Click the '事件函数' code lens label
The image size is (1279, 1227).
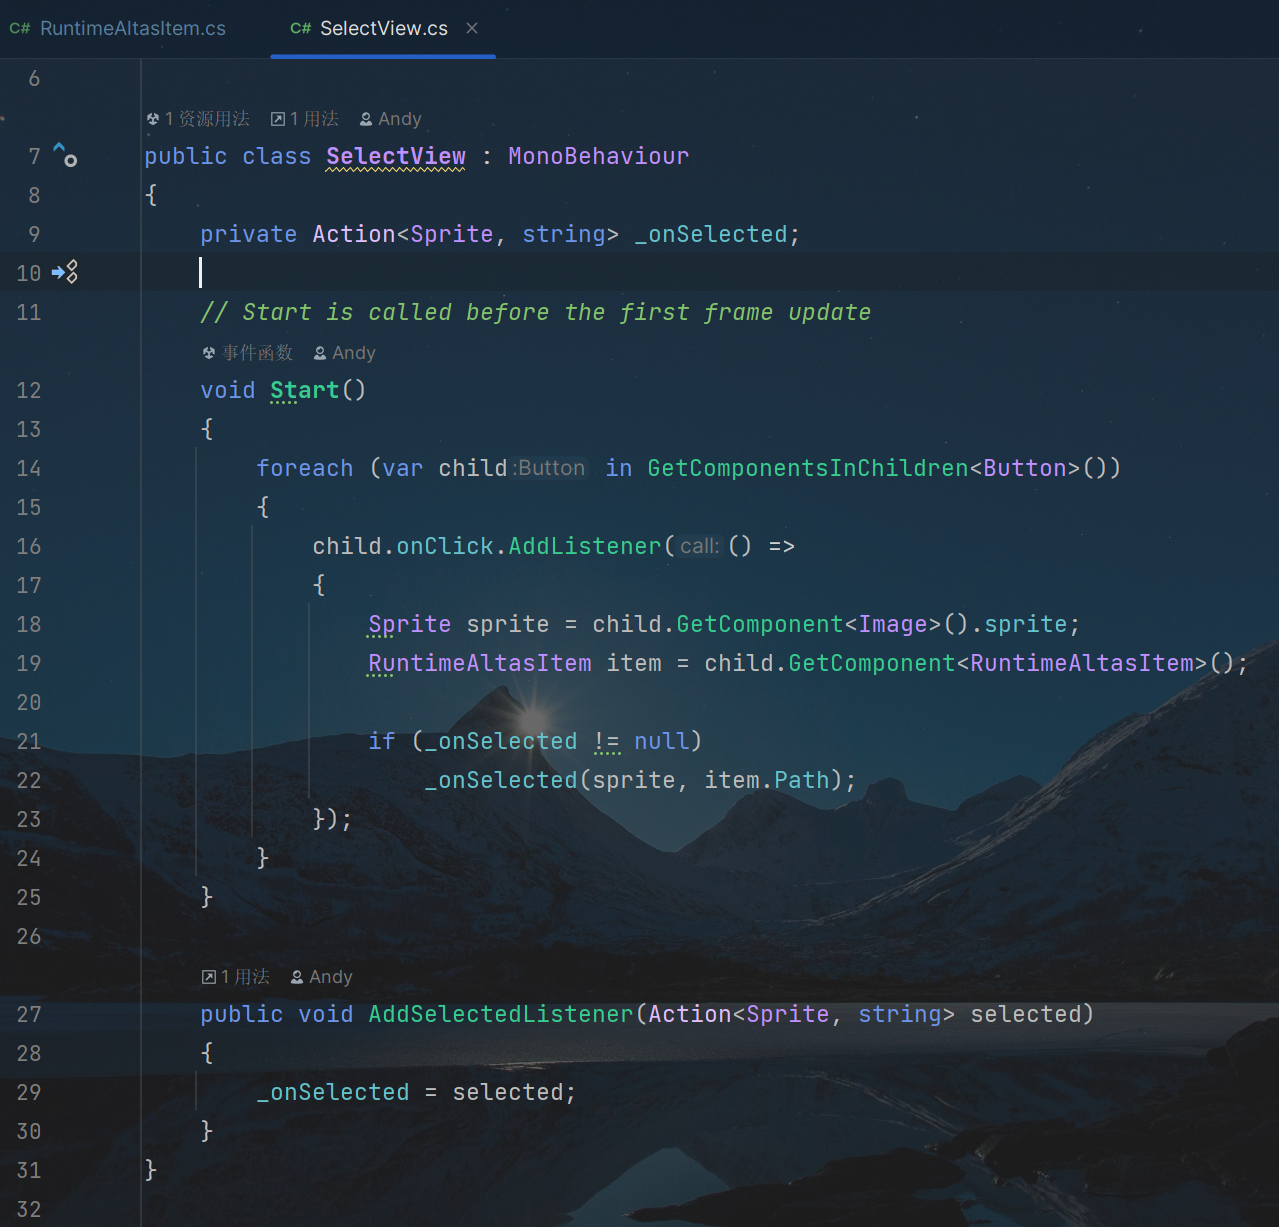pos(257,353)
